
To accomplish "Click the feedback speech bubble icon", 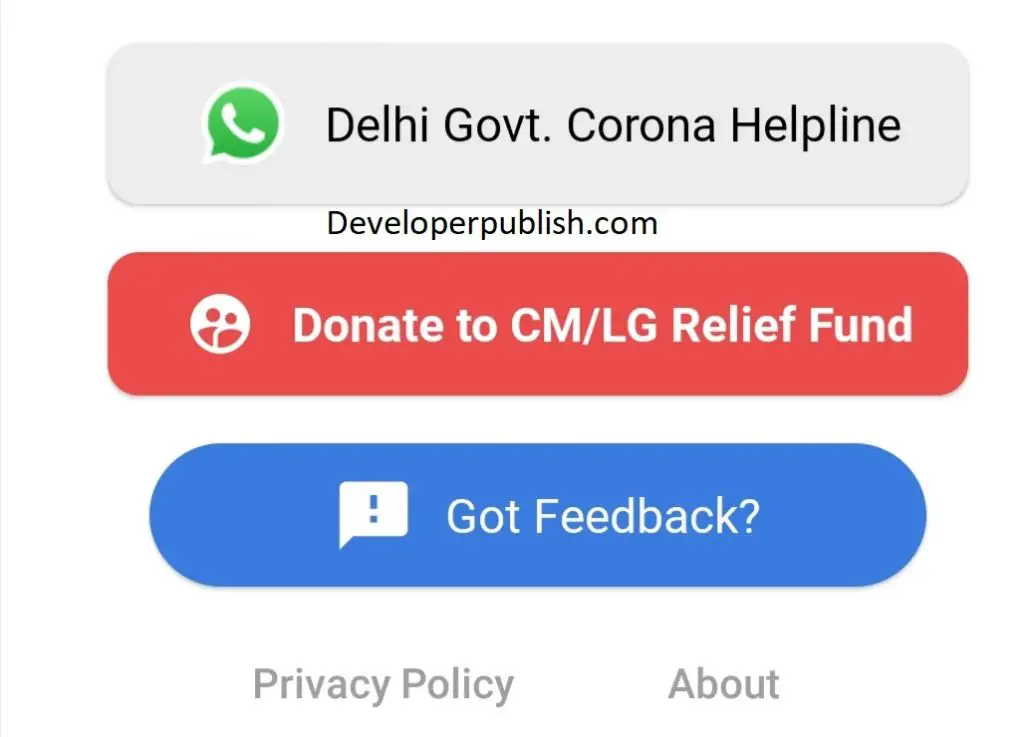I will click(x=374, y=514).
